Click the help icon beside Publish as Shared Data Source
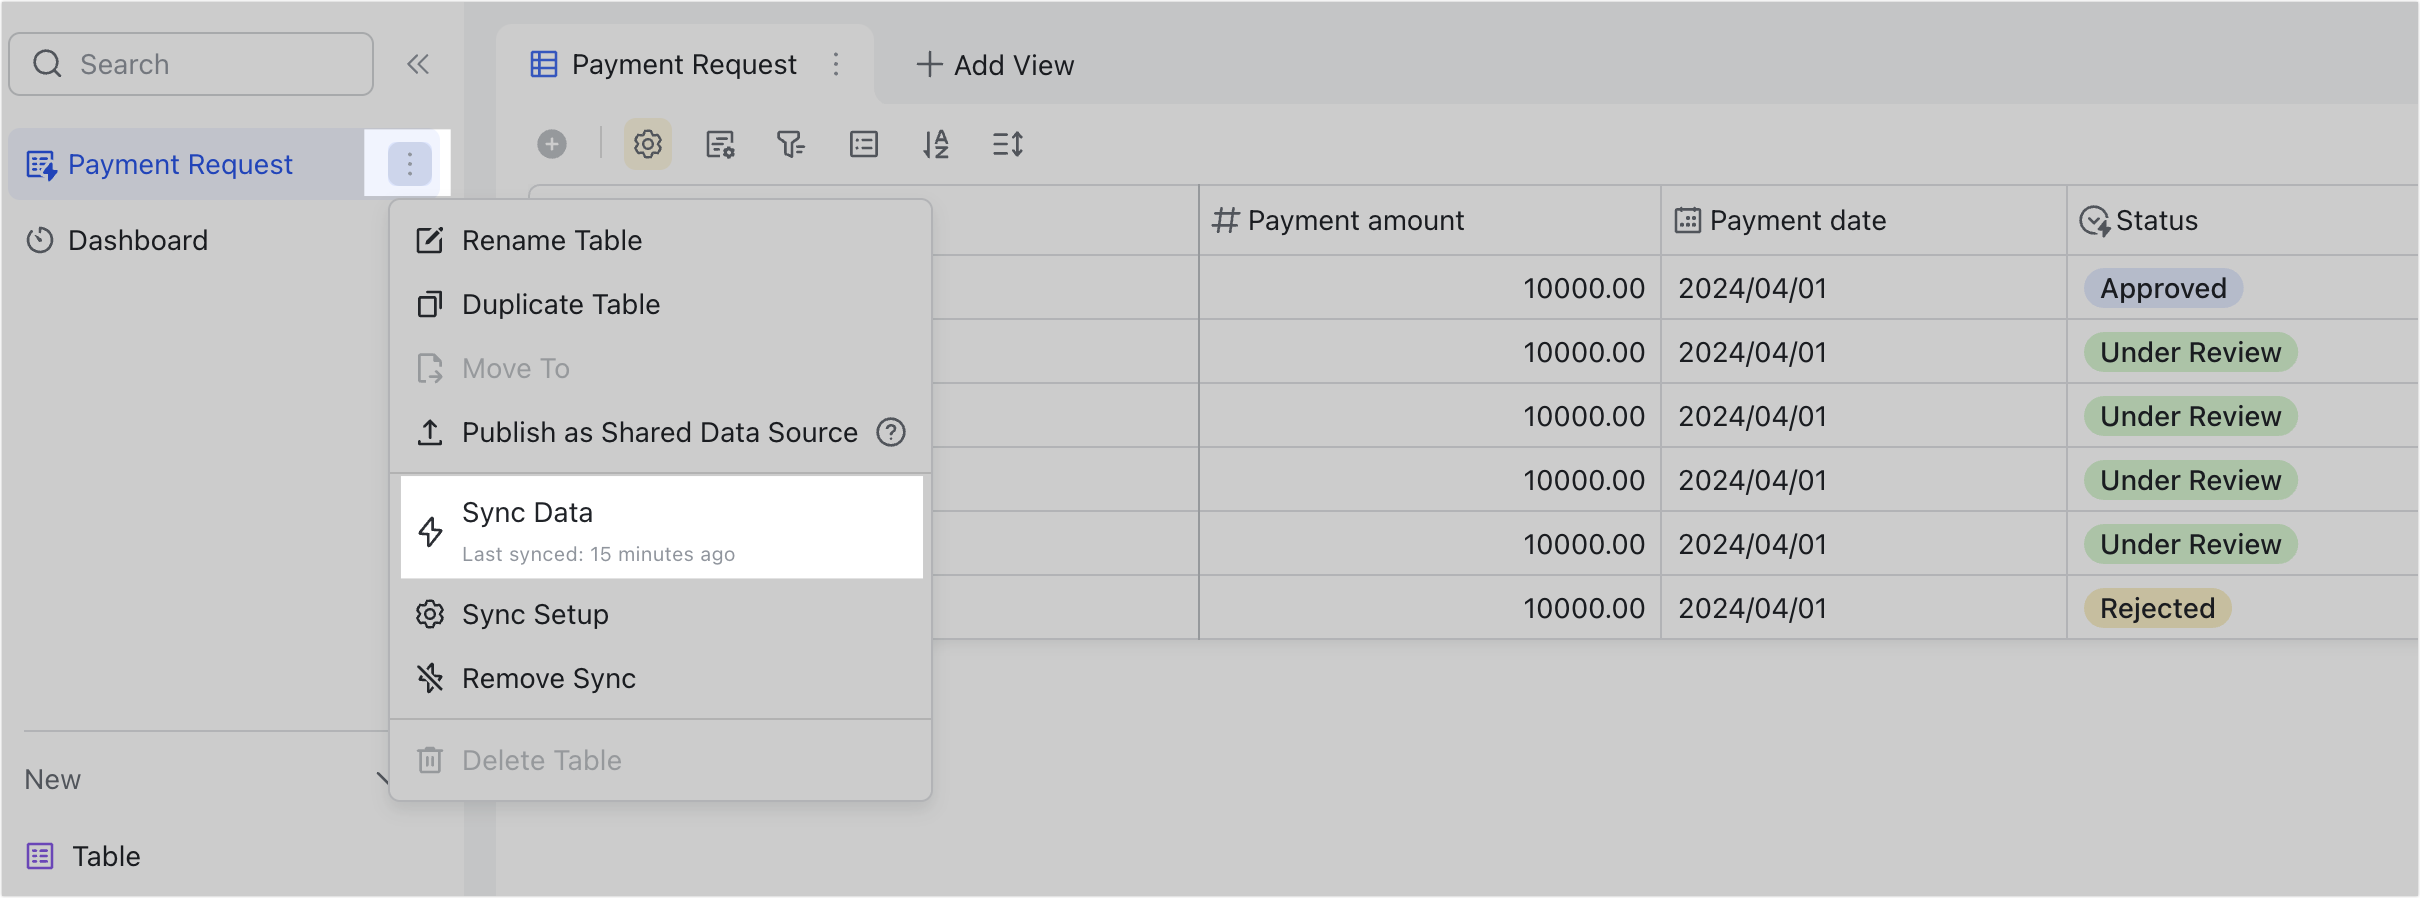The width and height of the screenshot is (2420, 898). [x=891, y=432]
